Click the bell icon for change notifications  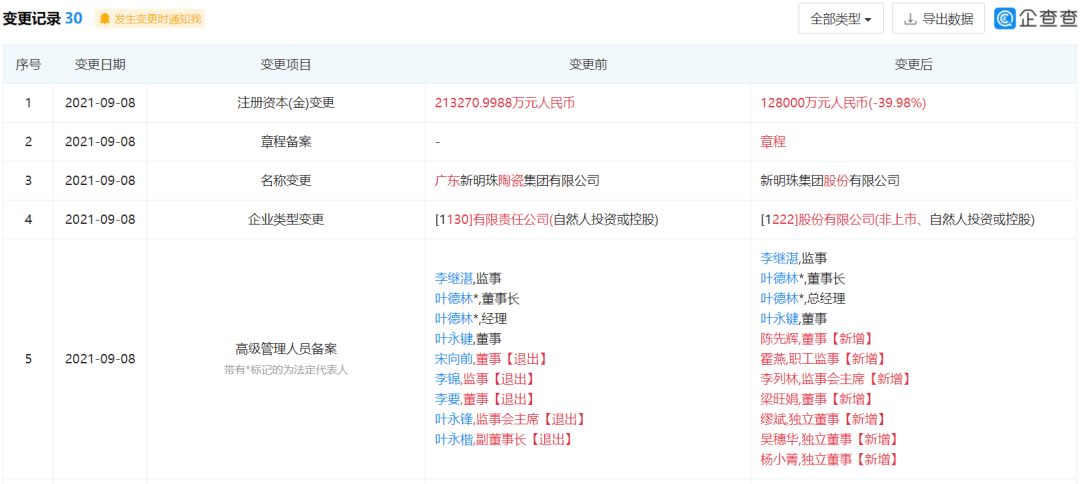click(x=105, y=19)
